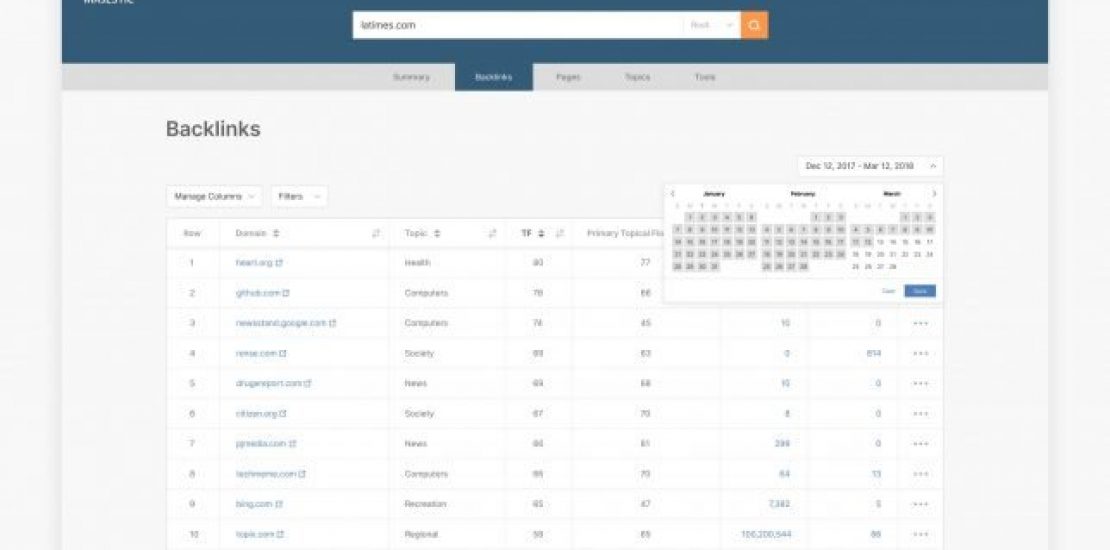Click sort arrows beside the Topic header

[437, 233]
